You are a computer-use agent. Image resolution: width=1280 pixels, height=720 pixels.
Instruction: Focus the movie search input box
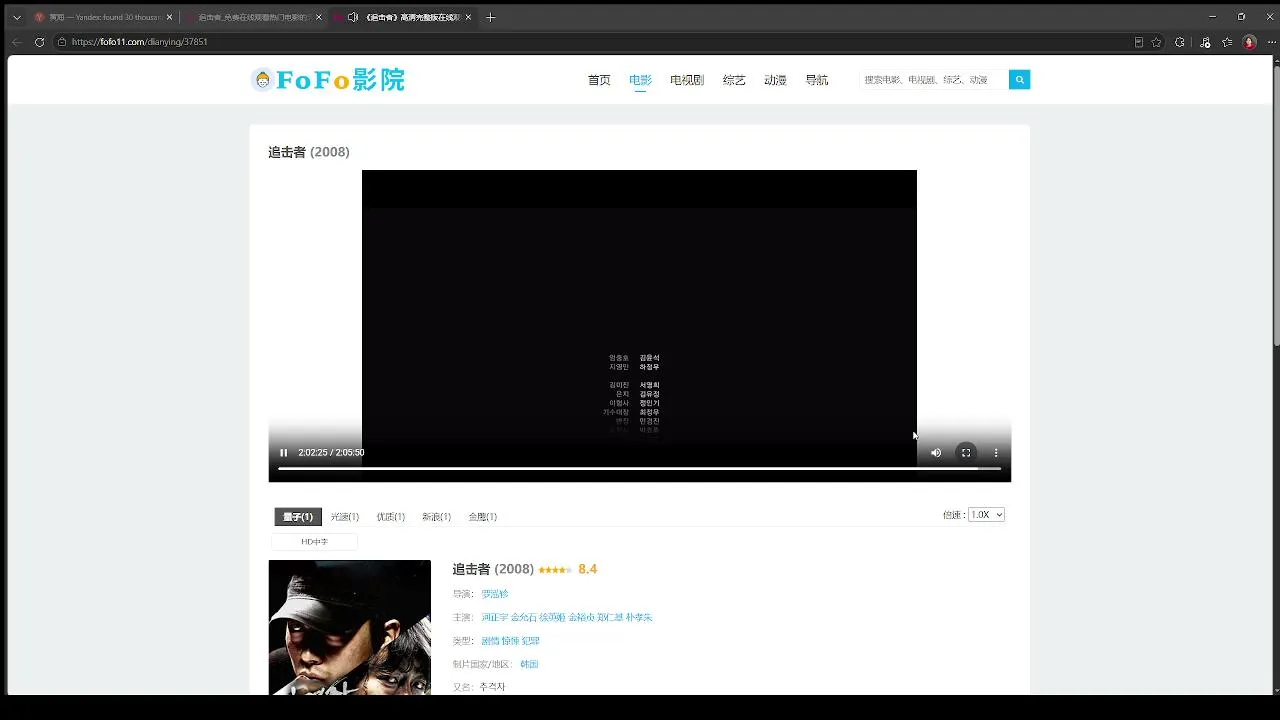click(x=933, y=80)
